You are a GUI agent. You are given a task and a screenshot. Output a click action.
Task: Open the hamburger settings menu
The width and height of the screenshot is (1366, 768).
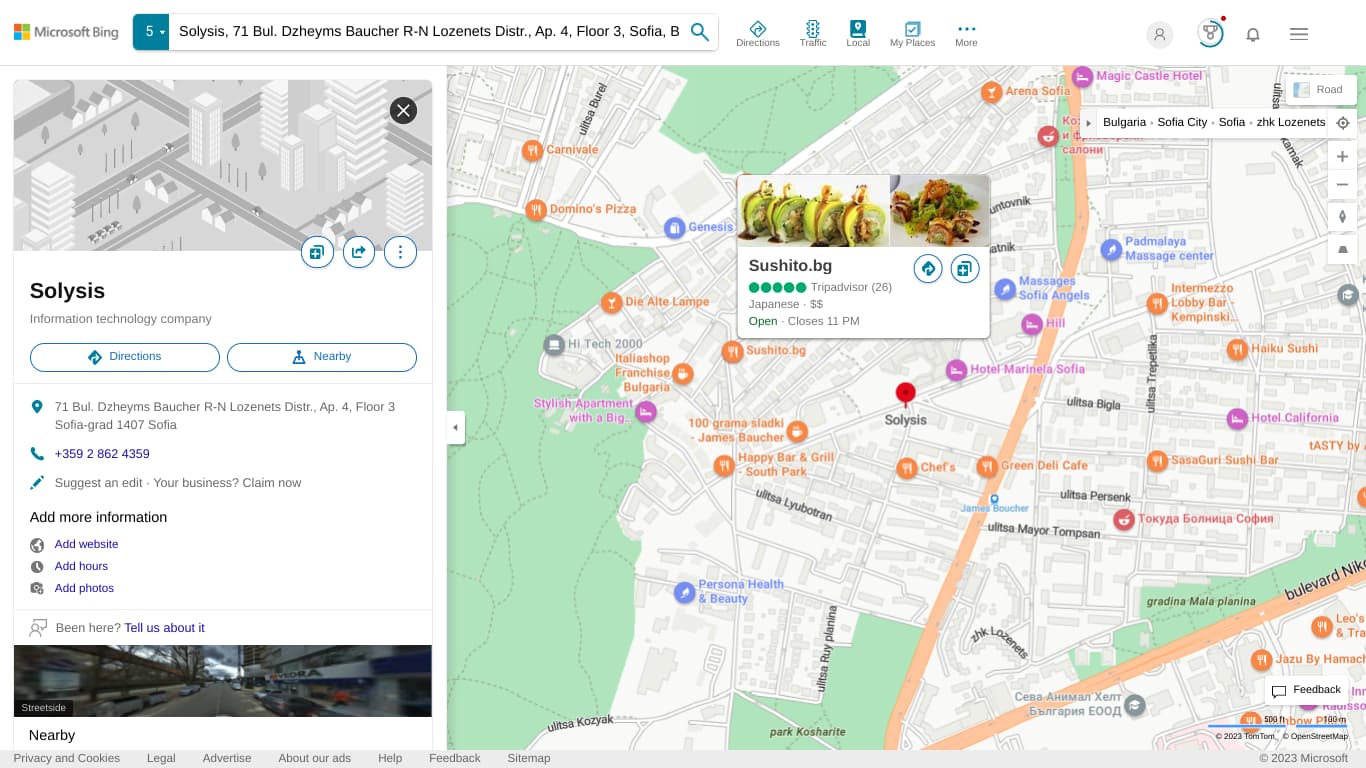pyautogui.click(x=1299, y=34)
